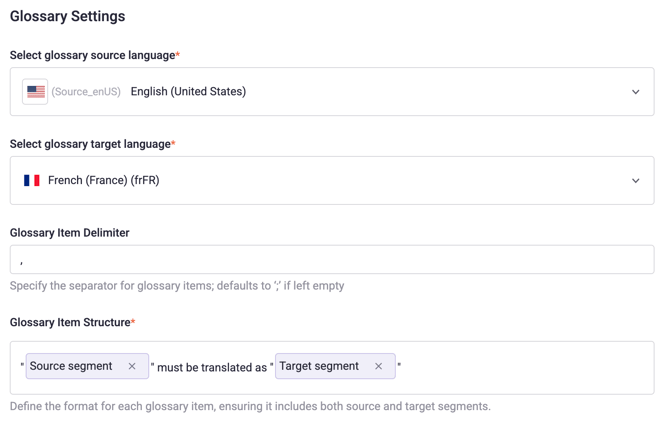
Task: Click the "must be translated as" text
Action: coord(212,368)
